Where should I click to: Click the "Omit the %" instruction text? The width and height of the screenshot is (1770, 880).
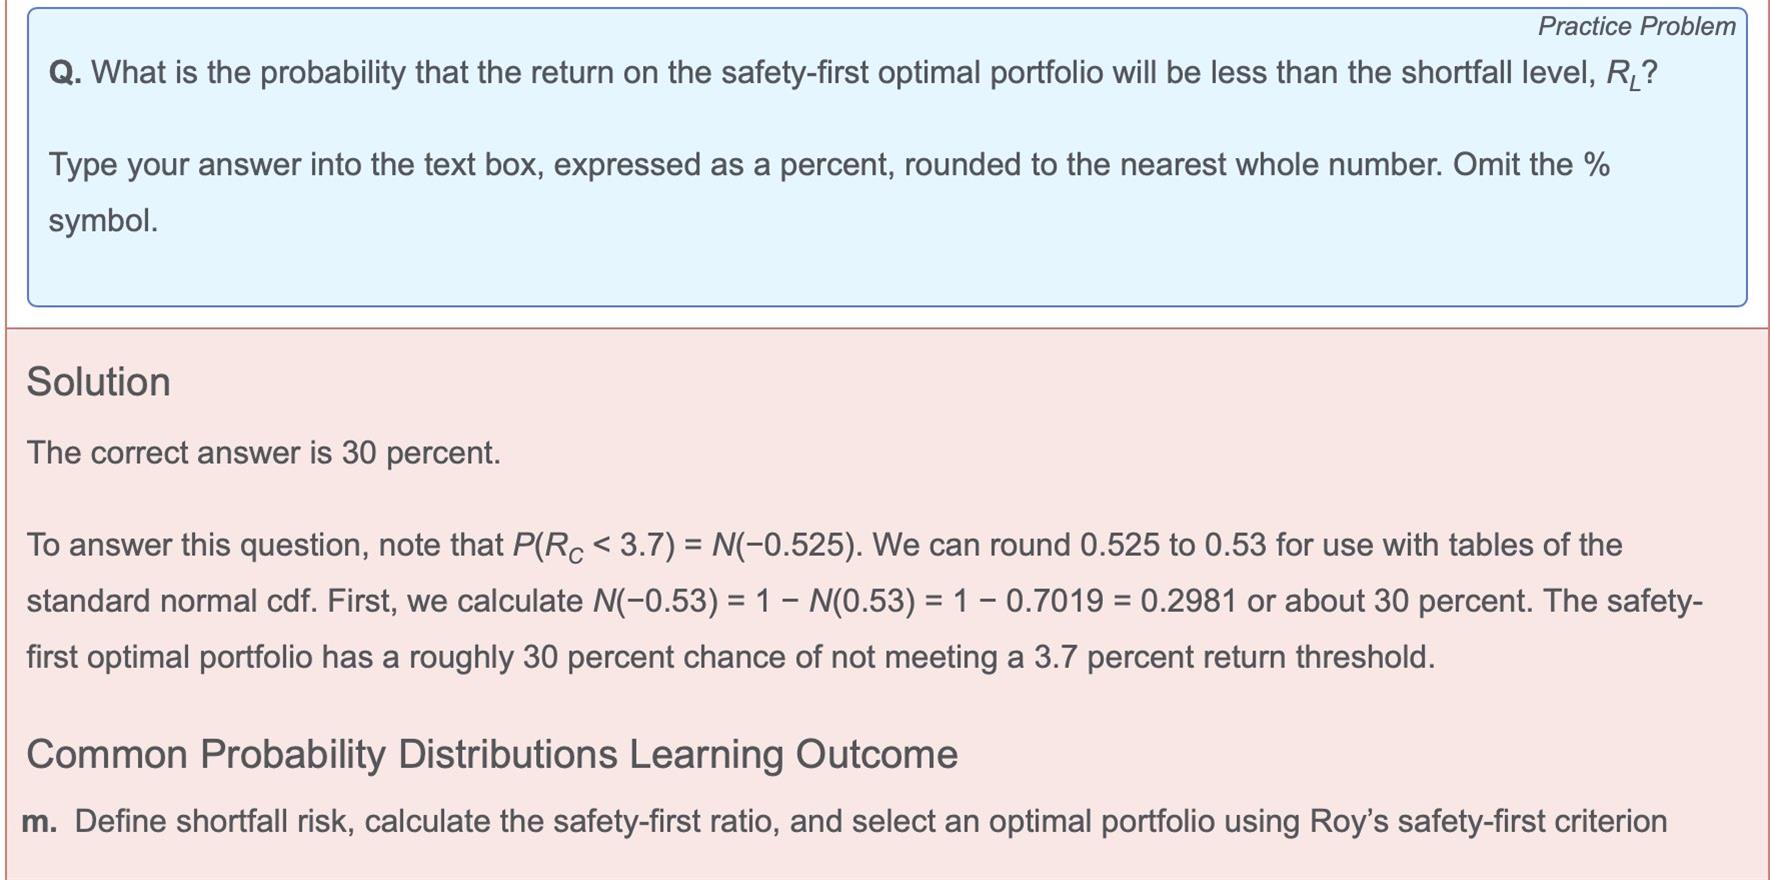[1531, 164]
